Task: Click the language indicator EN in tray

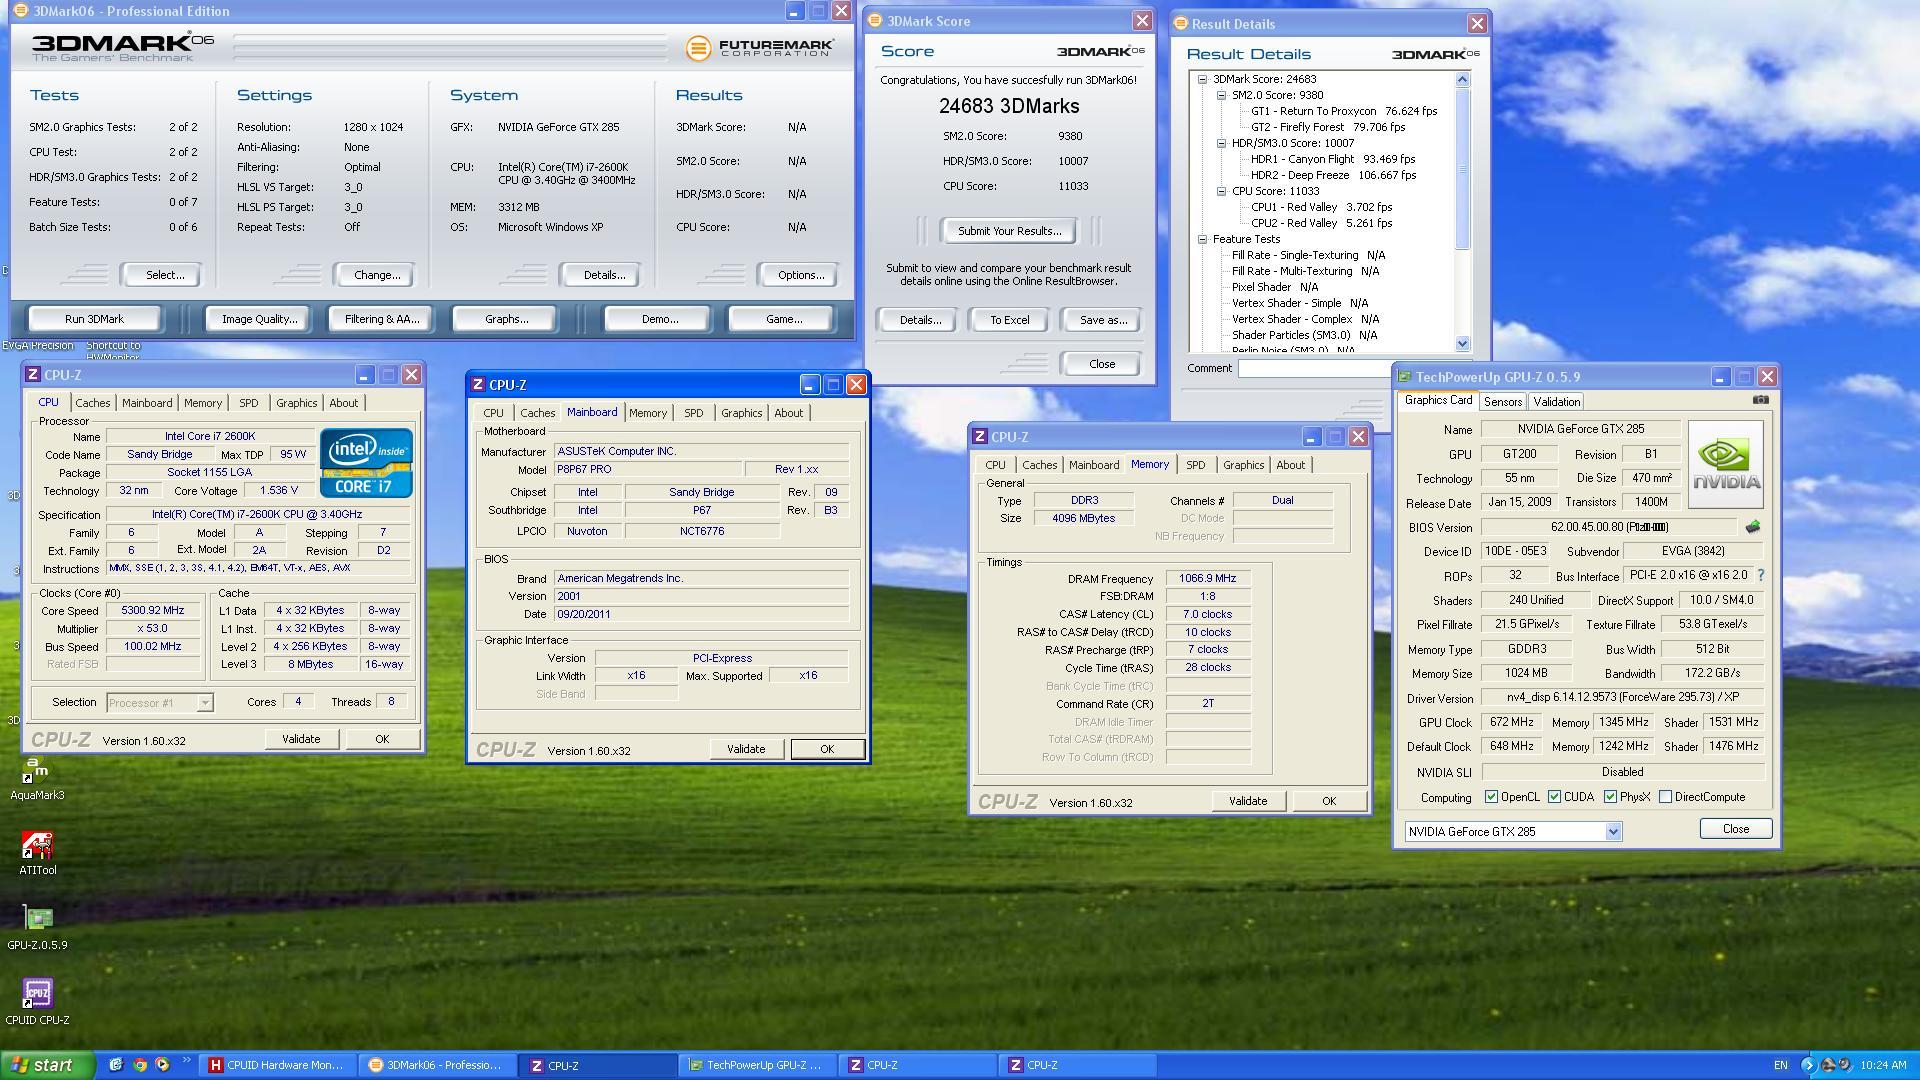Action: 1781,1065
